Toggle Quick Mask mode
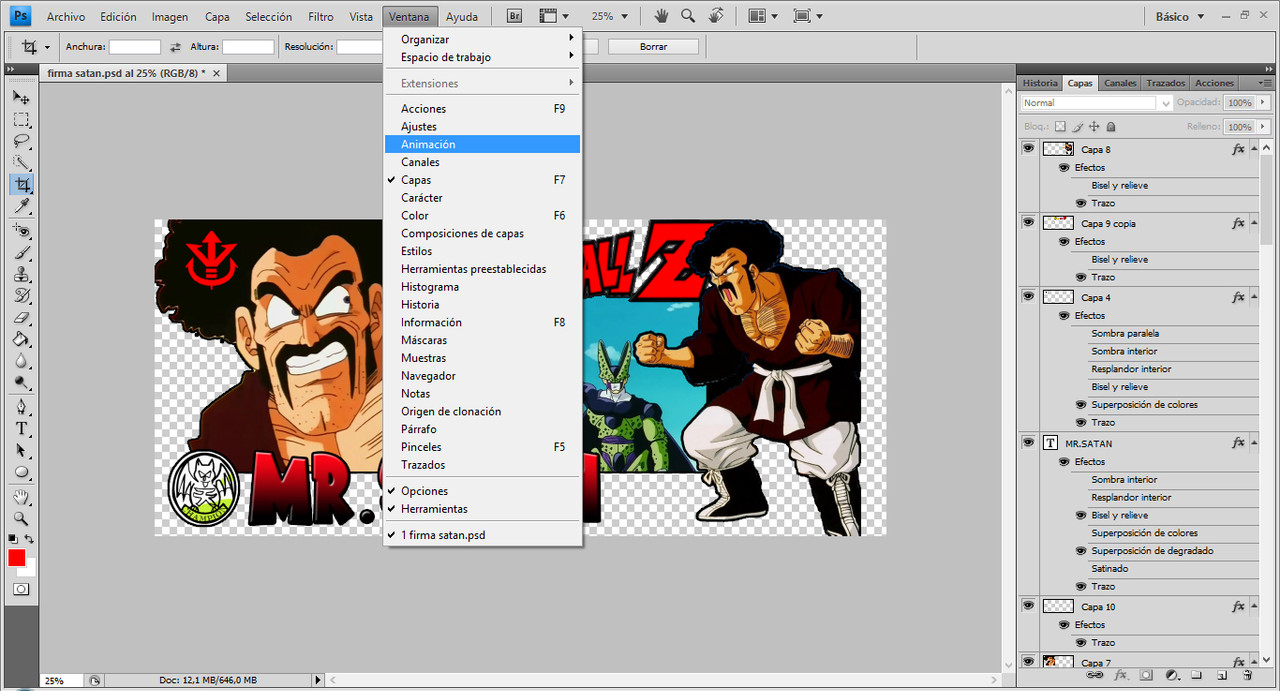The height and width of the screenshot is (691, 1280). tap(21, 590)
